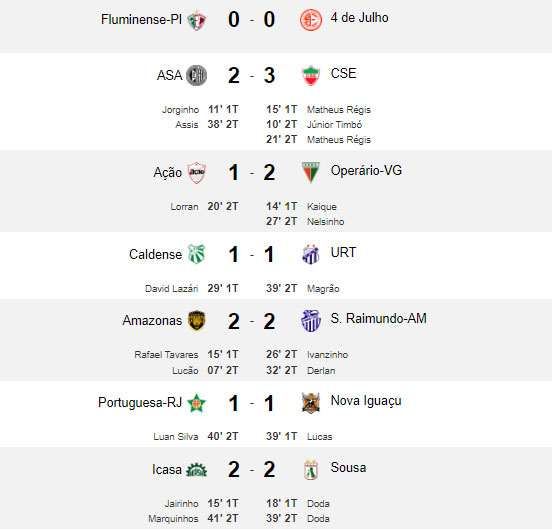Select the Nova Iguaçu badge
The height and width of the screenshot is (530, 552).
pyautogui.click(x=311, y=403)
